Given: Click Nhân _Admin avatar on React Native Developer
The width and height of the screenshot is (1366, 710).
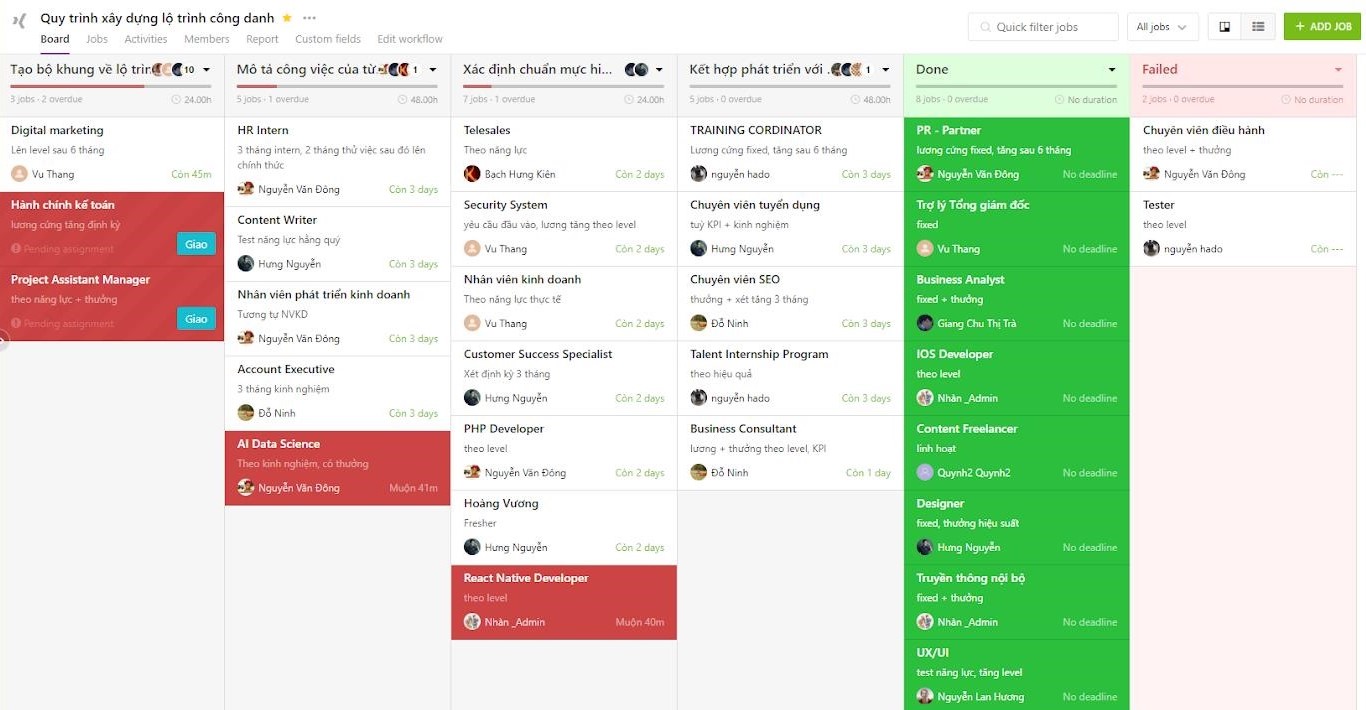Looking at the screenshot, I should 472,622.
